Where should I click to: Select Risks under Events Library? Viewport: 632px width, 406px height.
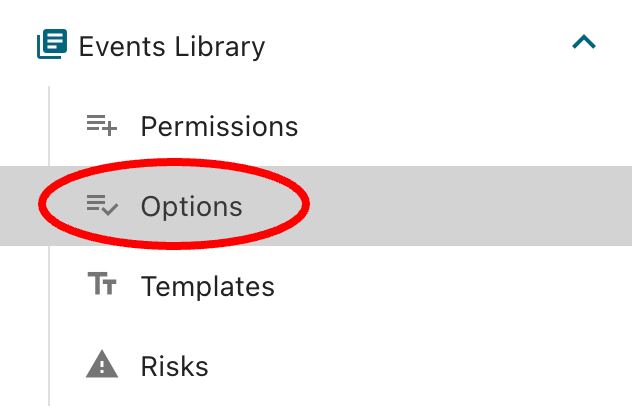tap(174, 367)
